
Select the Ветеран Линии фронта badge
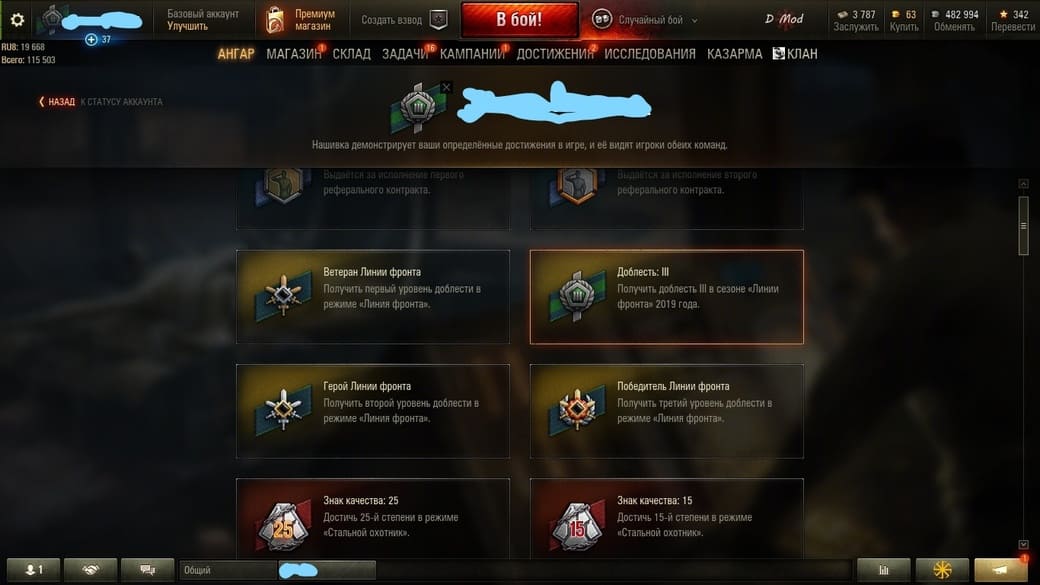pos(373,297)
